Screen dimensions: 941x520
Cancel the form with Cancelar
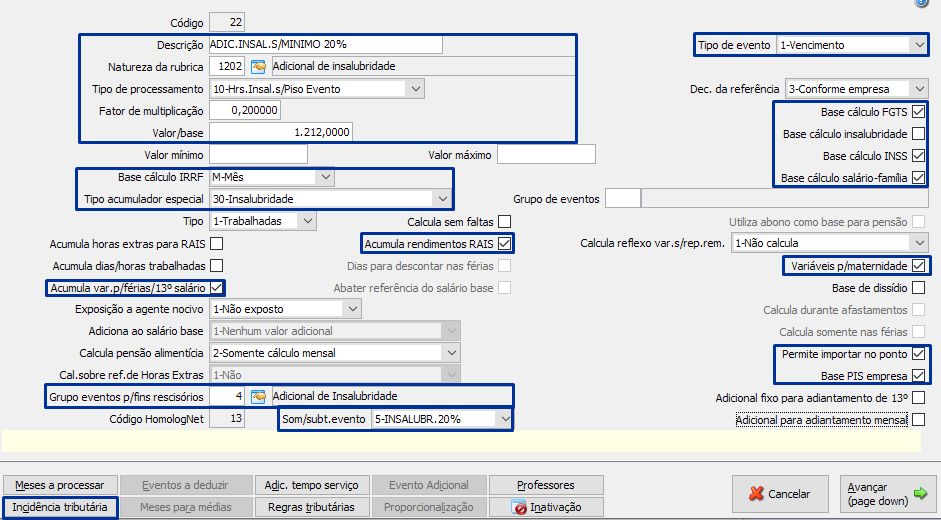[780, 494]
